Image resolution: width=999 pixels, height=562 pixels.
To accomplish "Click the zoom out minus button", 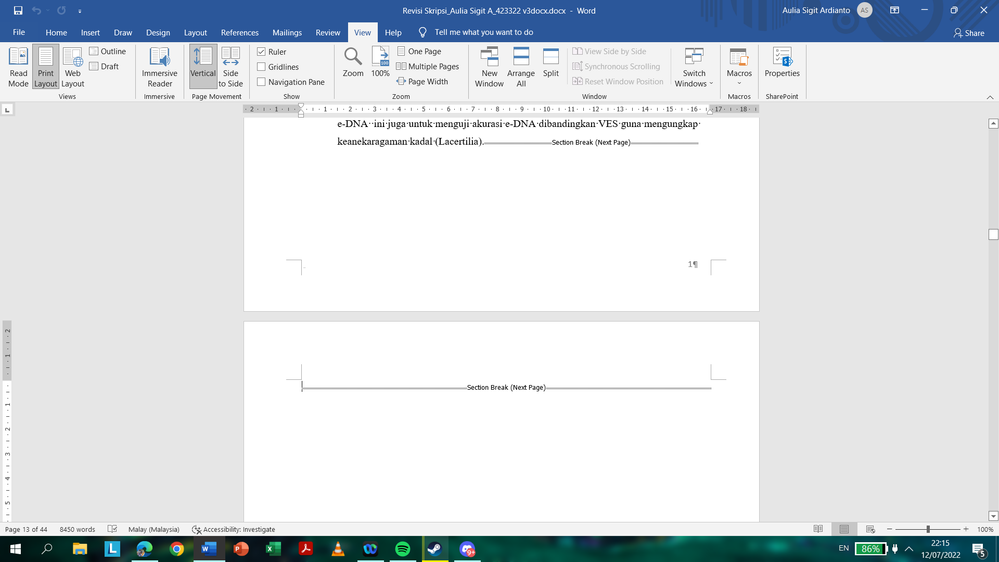I will [x=889, y=530].
